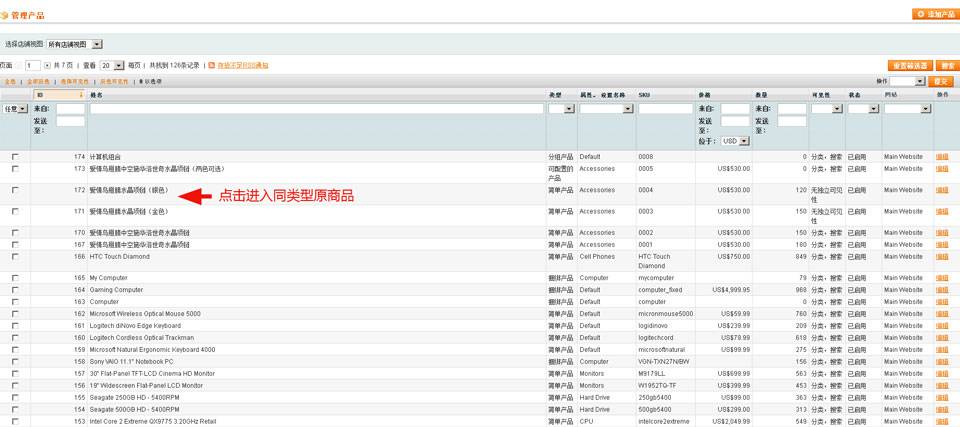Click edit link for product 174
960x427 pixels.
click(x=942, y=157)
